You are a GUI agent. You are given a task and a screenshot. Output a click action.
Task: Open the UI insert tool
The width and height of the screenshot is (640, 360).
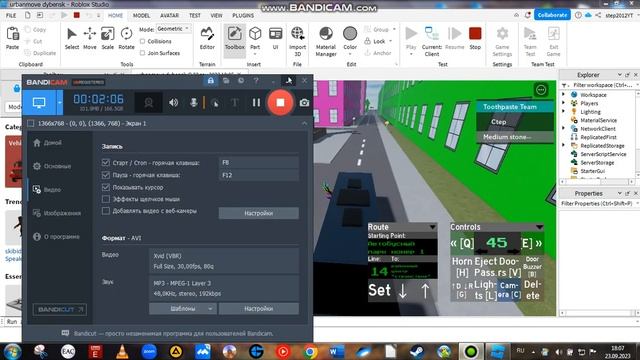pos(276,38)
